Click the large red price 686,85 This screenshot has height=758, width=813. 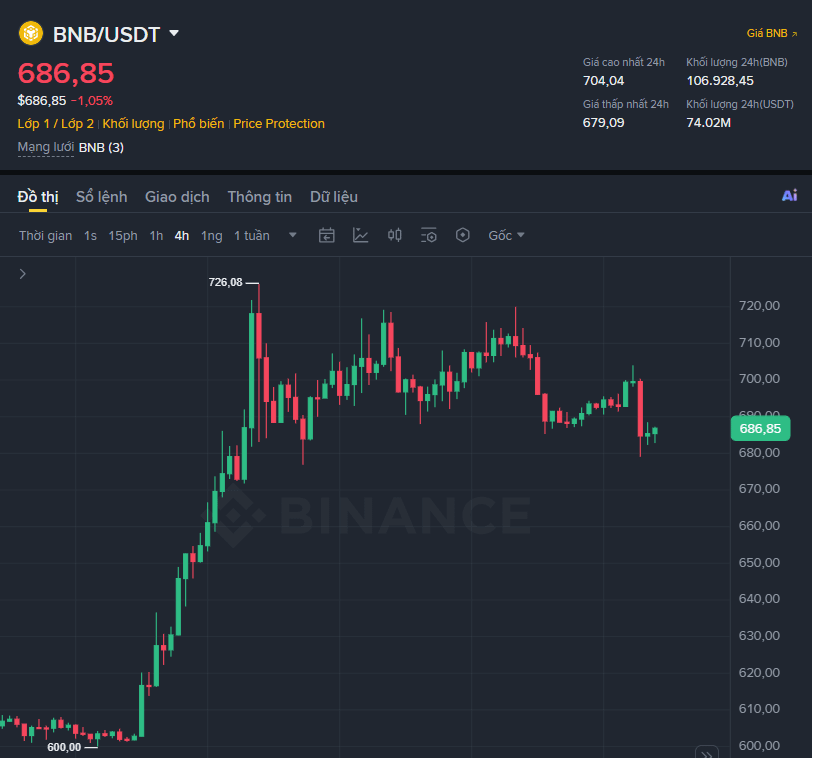coord(66,73)
